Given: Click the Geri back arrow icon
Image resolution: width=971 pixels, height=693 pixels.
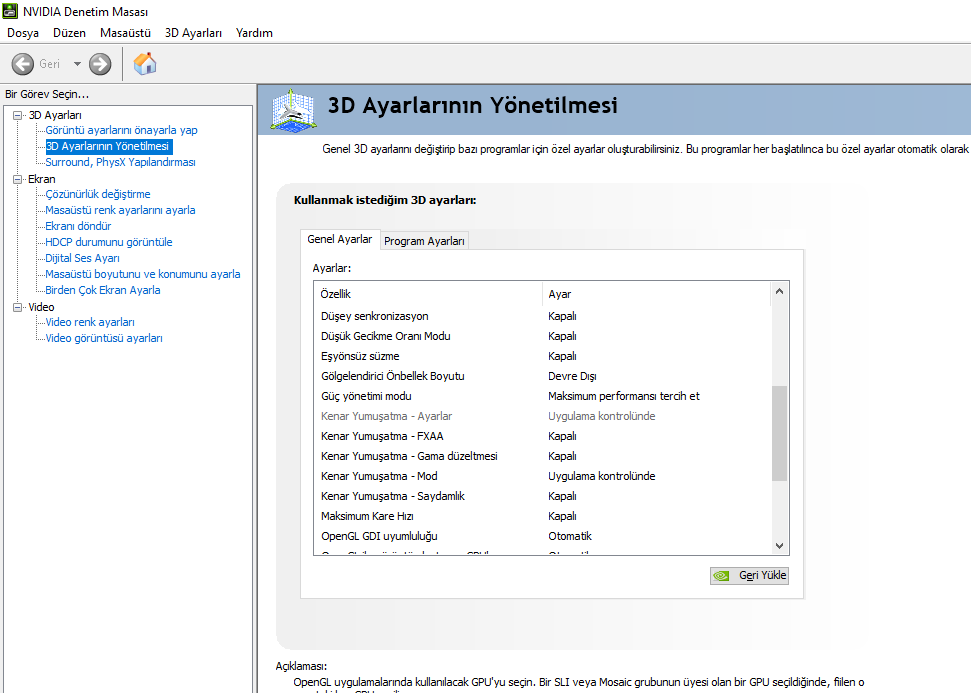Looking at the screenshot, I should (23, 64).
